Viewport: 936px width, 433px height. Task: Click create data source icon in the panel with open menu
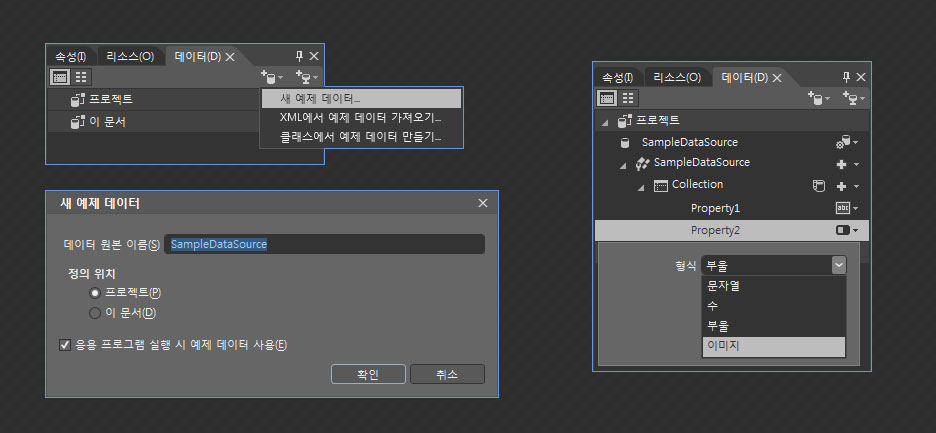304,76
